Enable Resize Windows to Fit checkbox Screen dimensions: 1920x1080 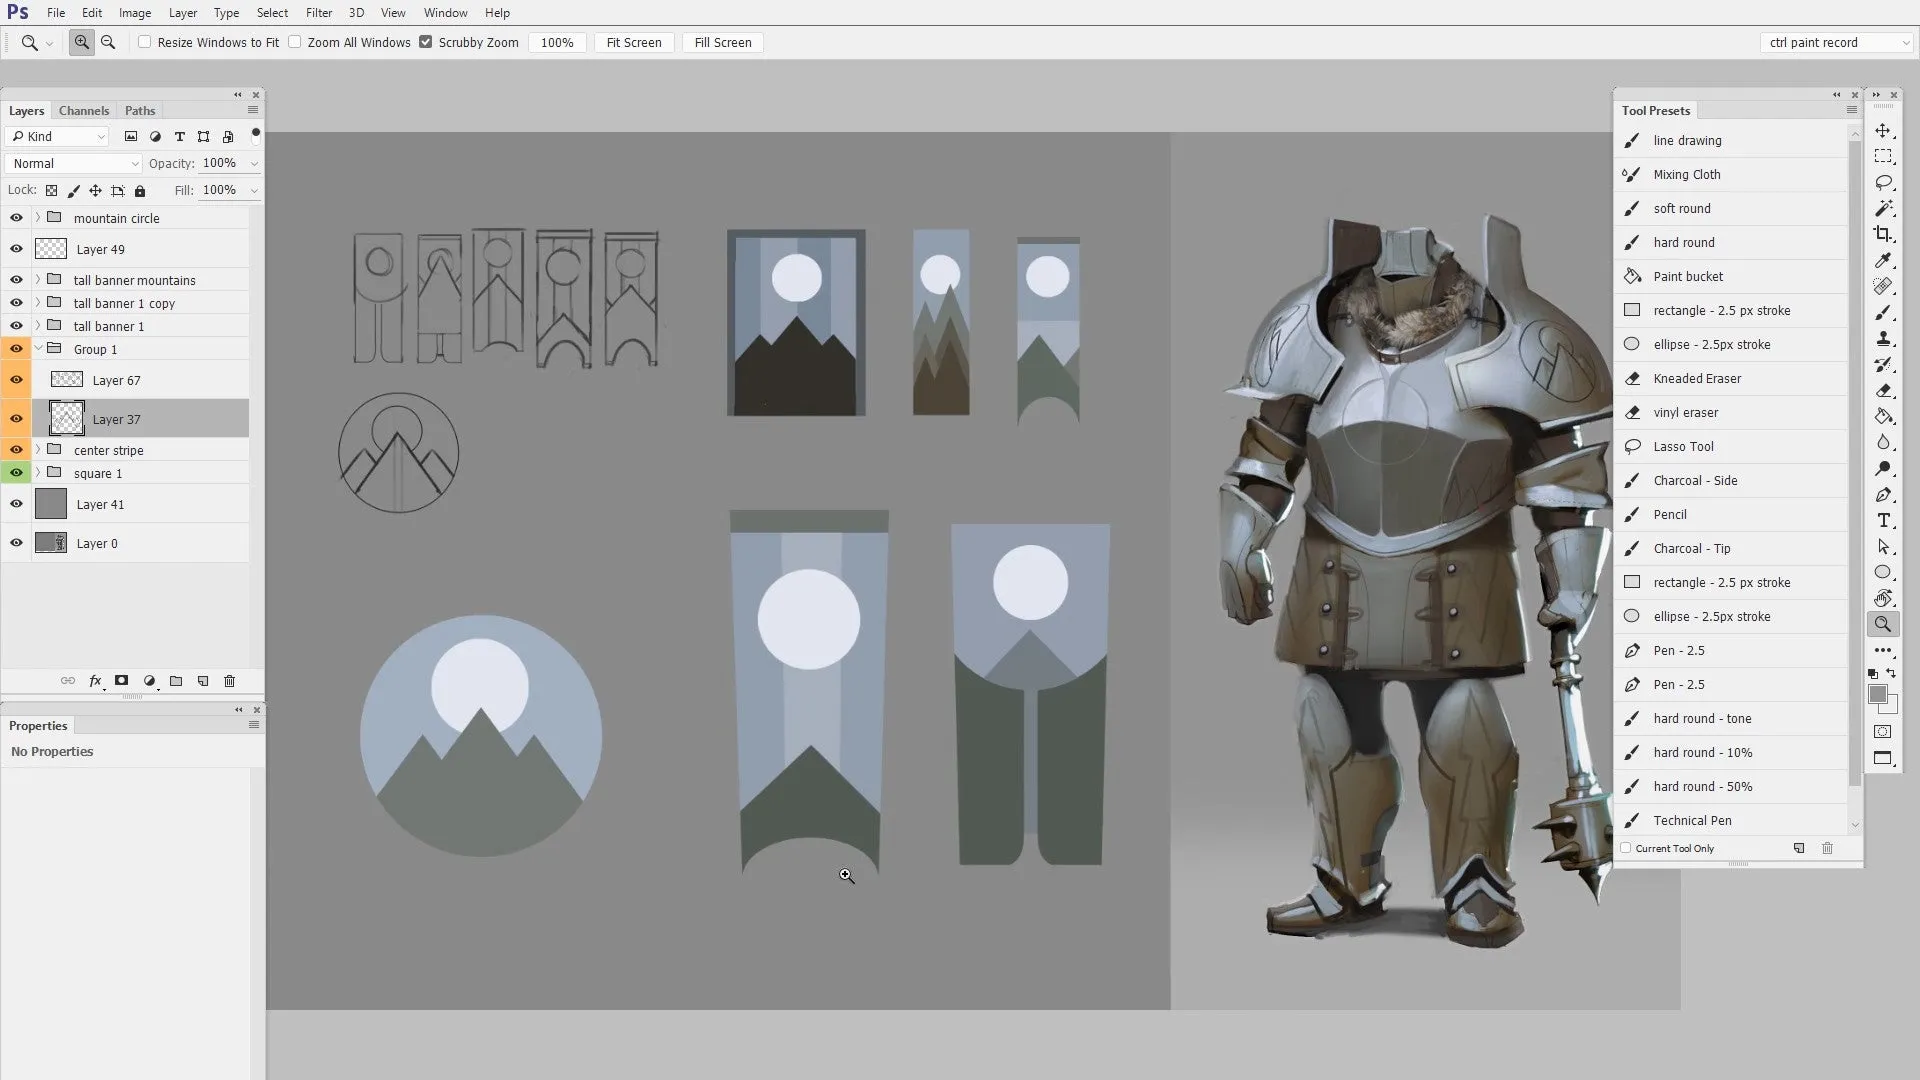click(x=145, y=42)
